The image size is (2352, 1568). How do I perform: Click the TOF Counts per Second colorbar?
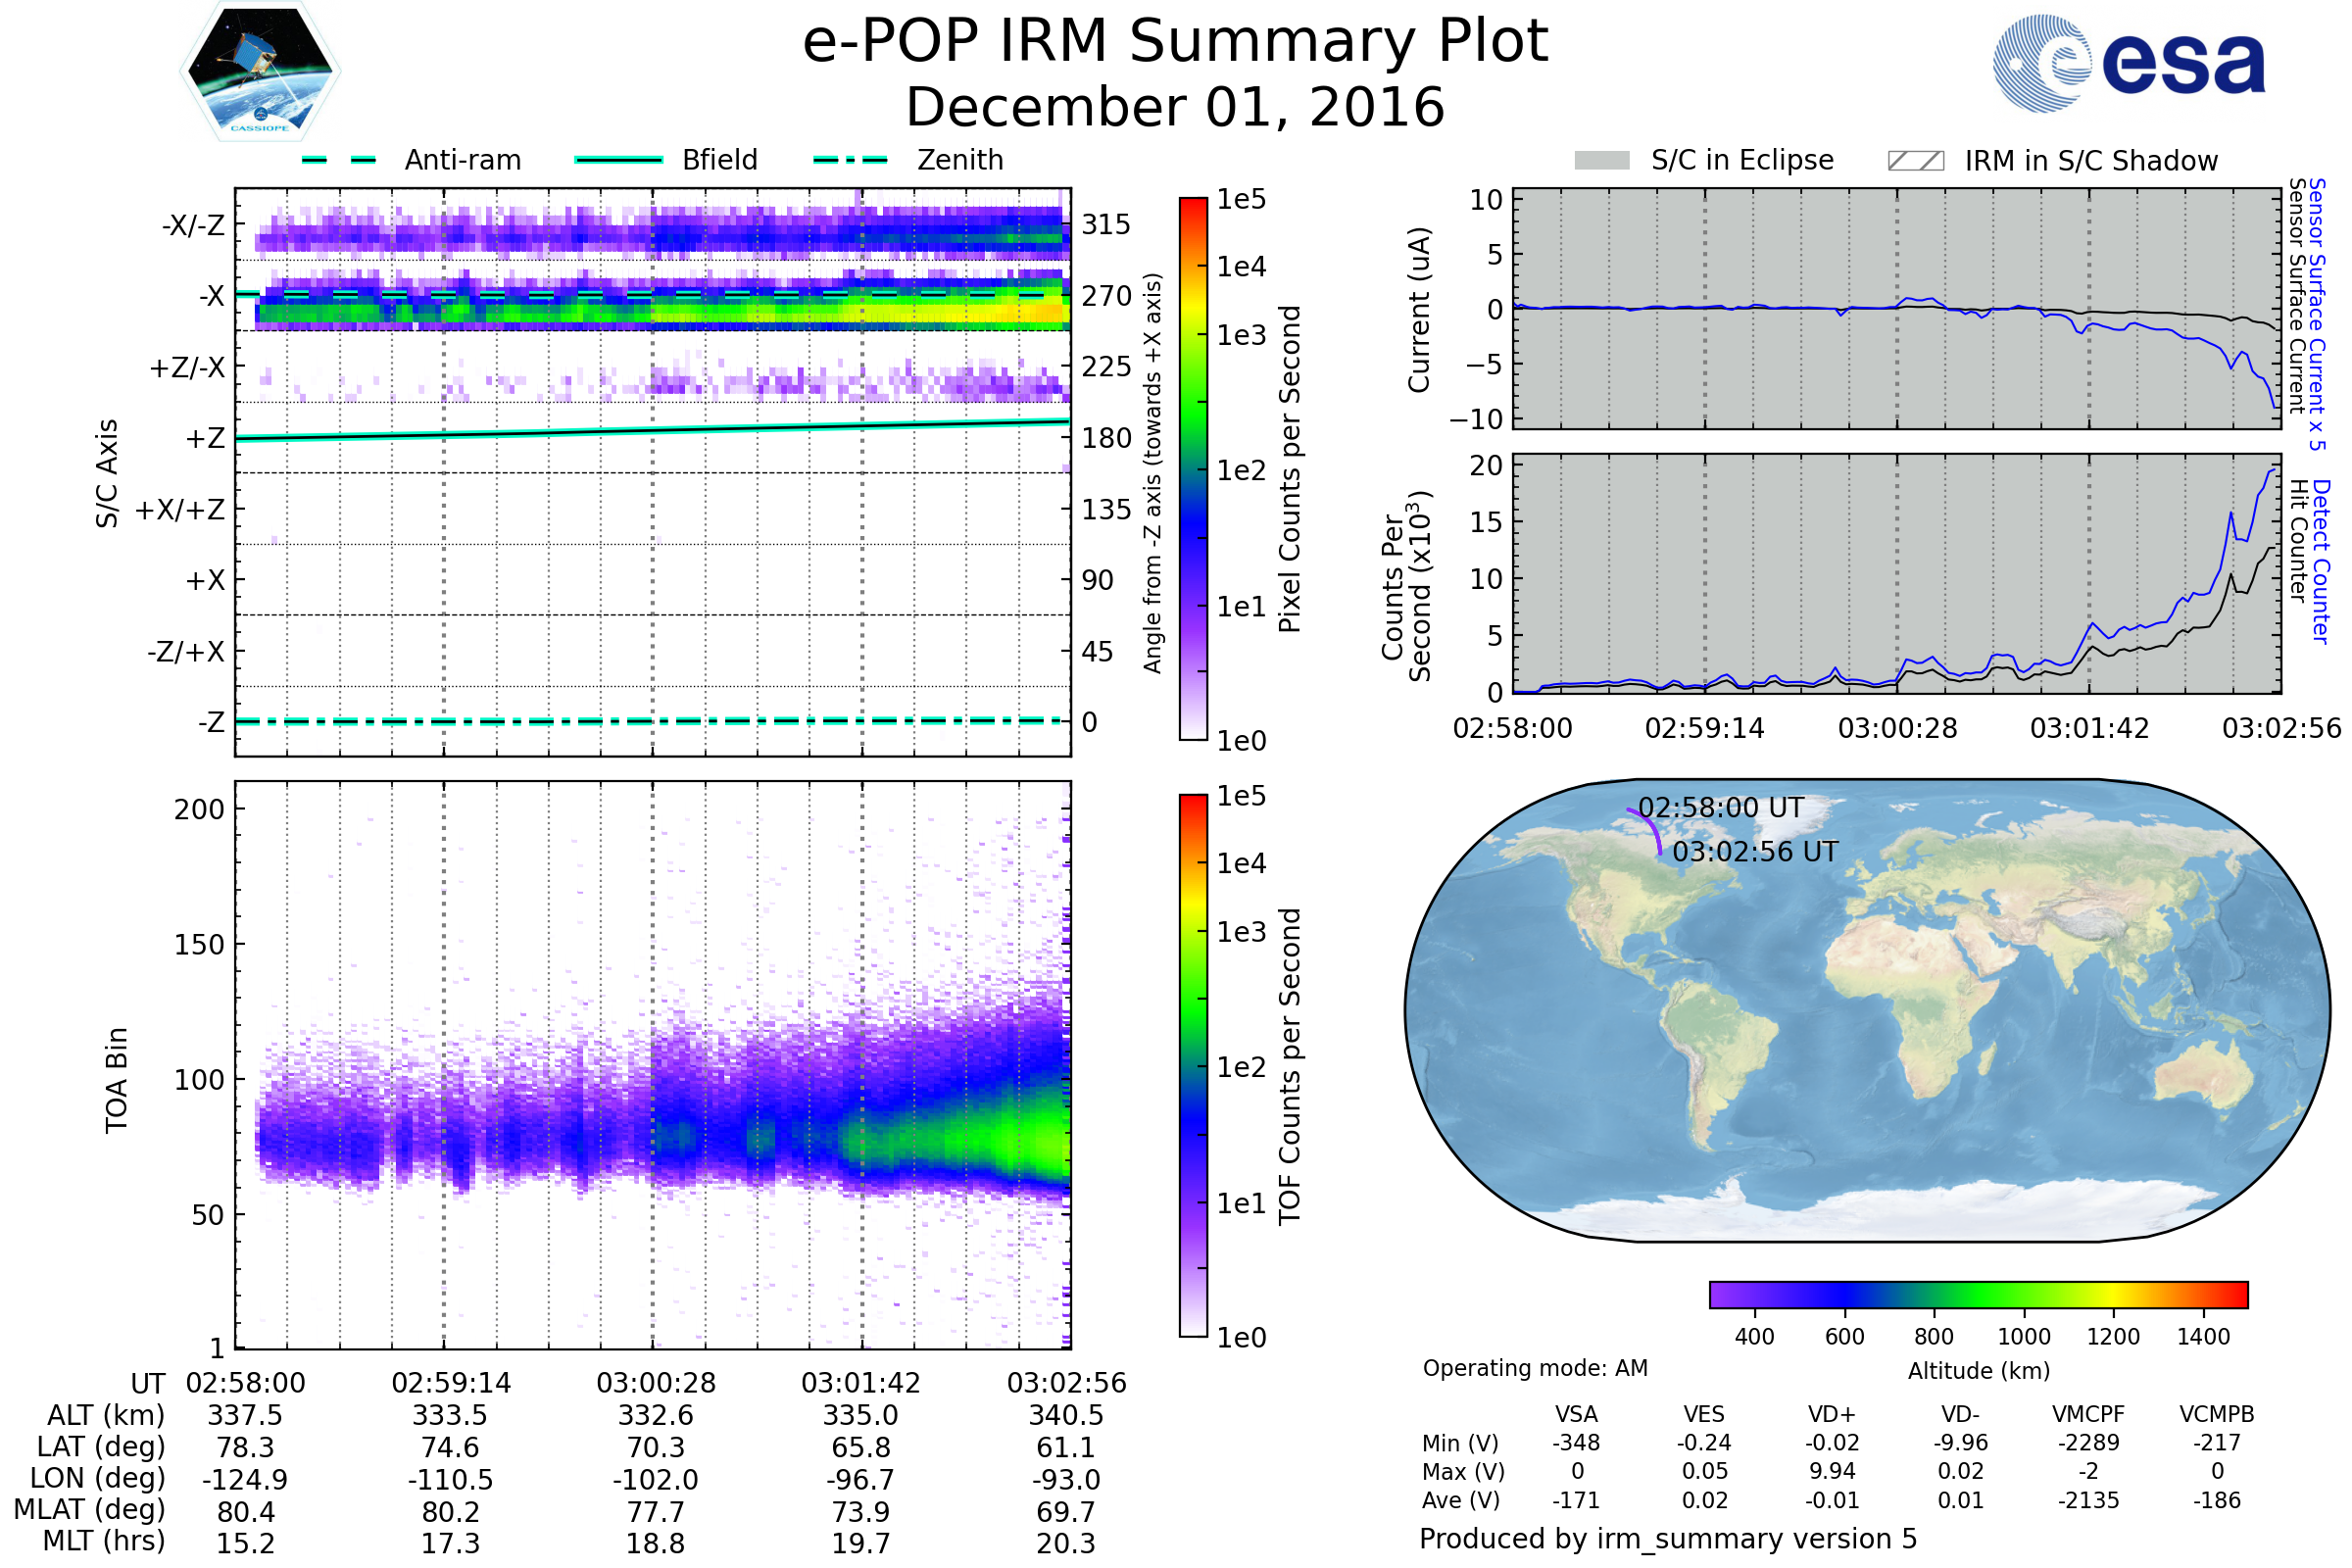1193,1065
